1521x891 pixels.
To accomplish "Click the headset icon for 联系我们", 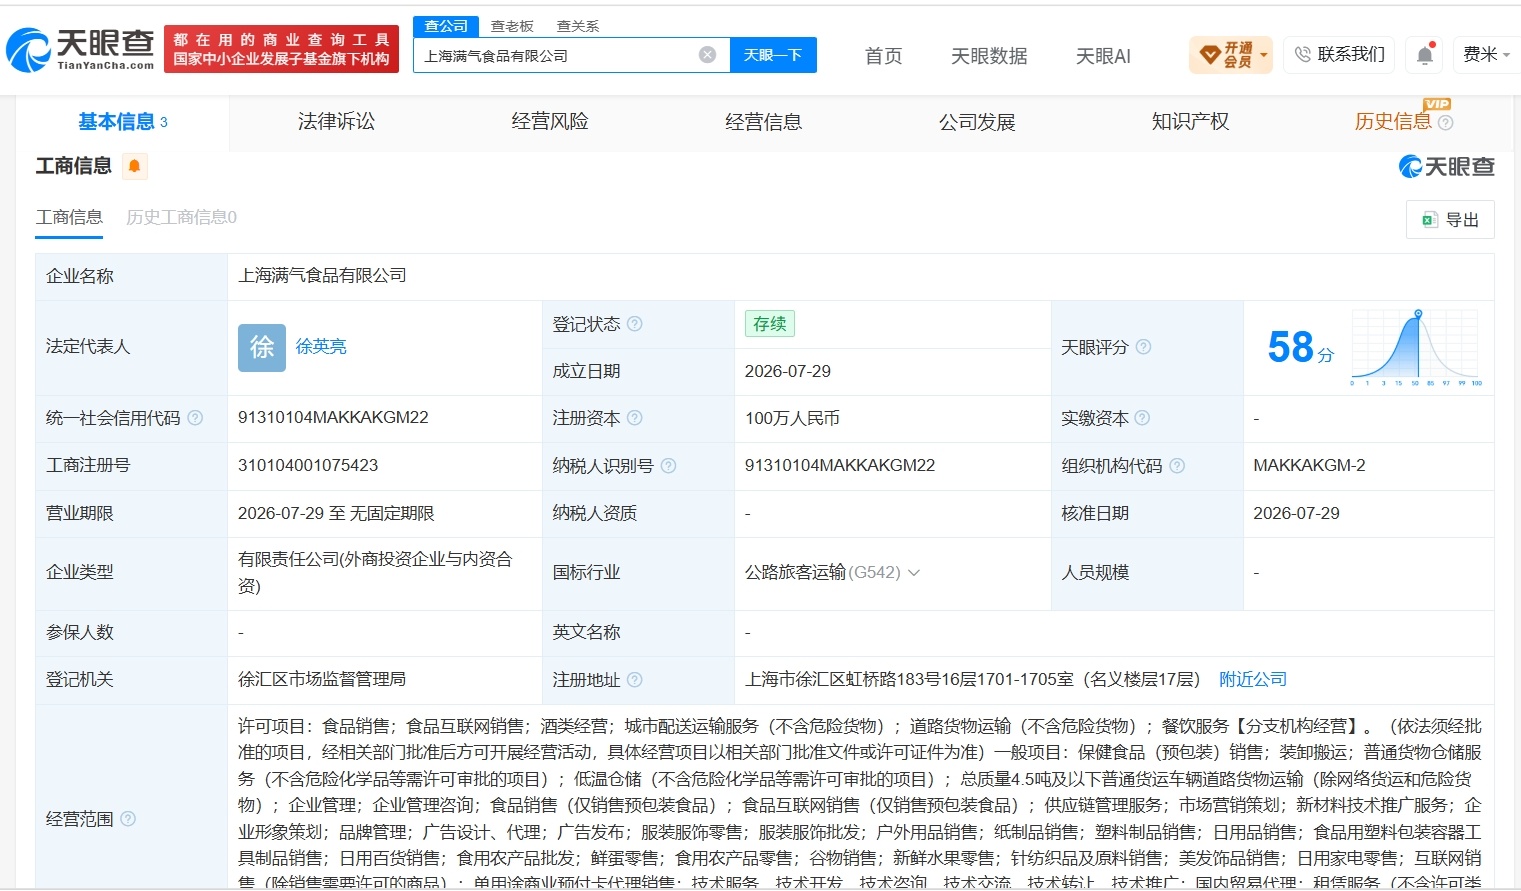I will pyautogui.click(x=1302, y=54).
